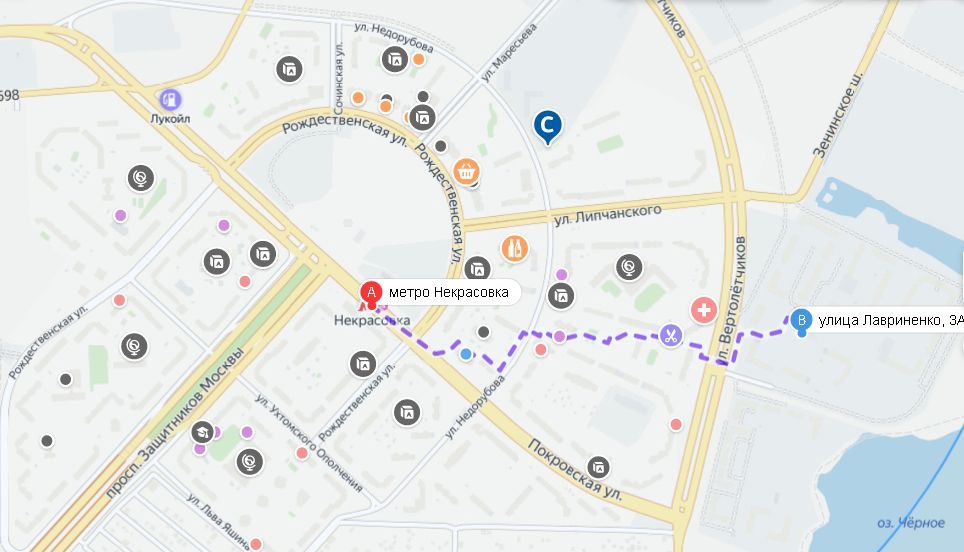Viewport: 964px width, 552px height.
Task: Select the blue marker C pin
Action: [547, 127]
